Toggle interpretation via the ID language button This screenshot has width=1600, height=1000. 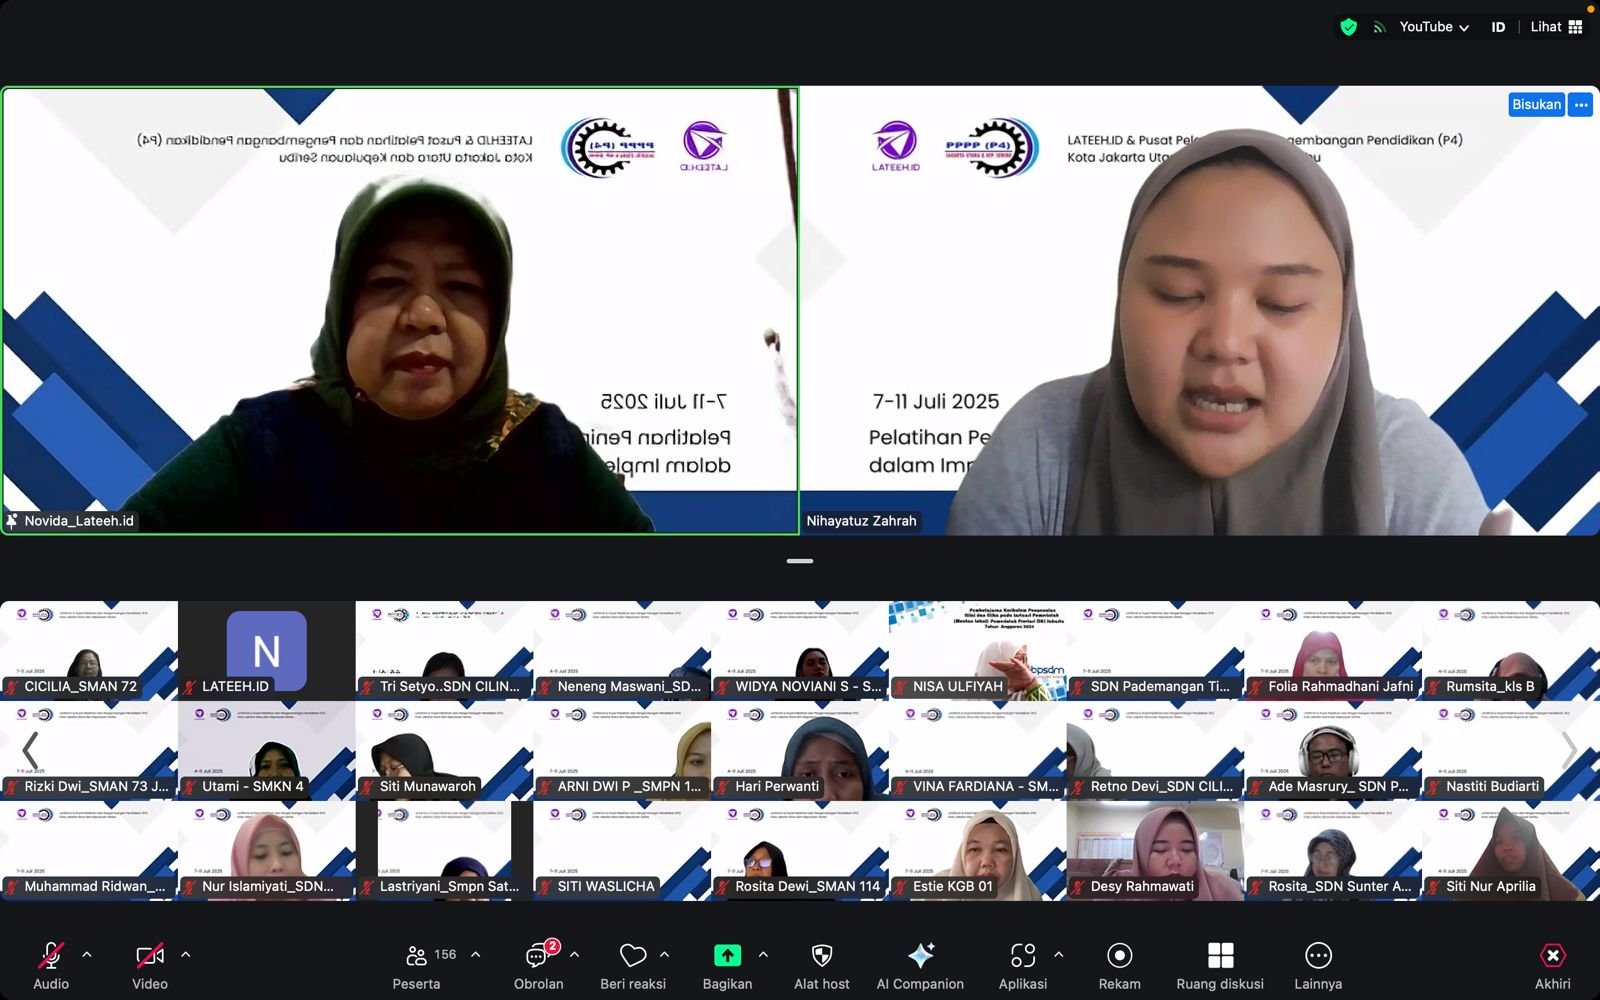point(1497,27)
